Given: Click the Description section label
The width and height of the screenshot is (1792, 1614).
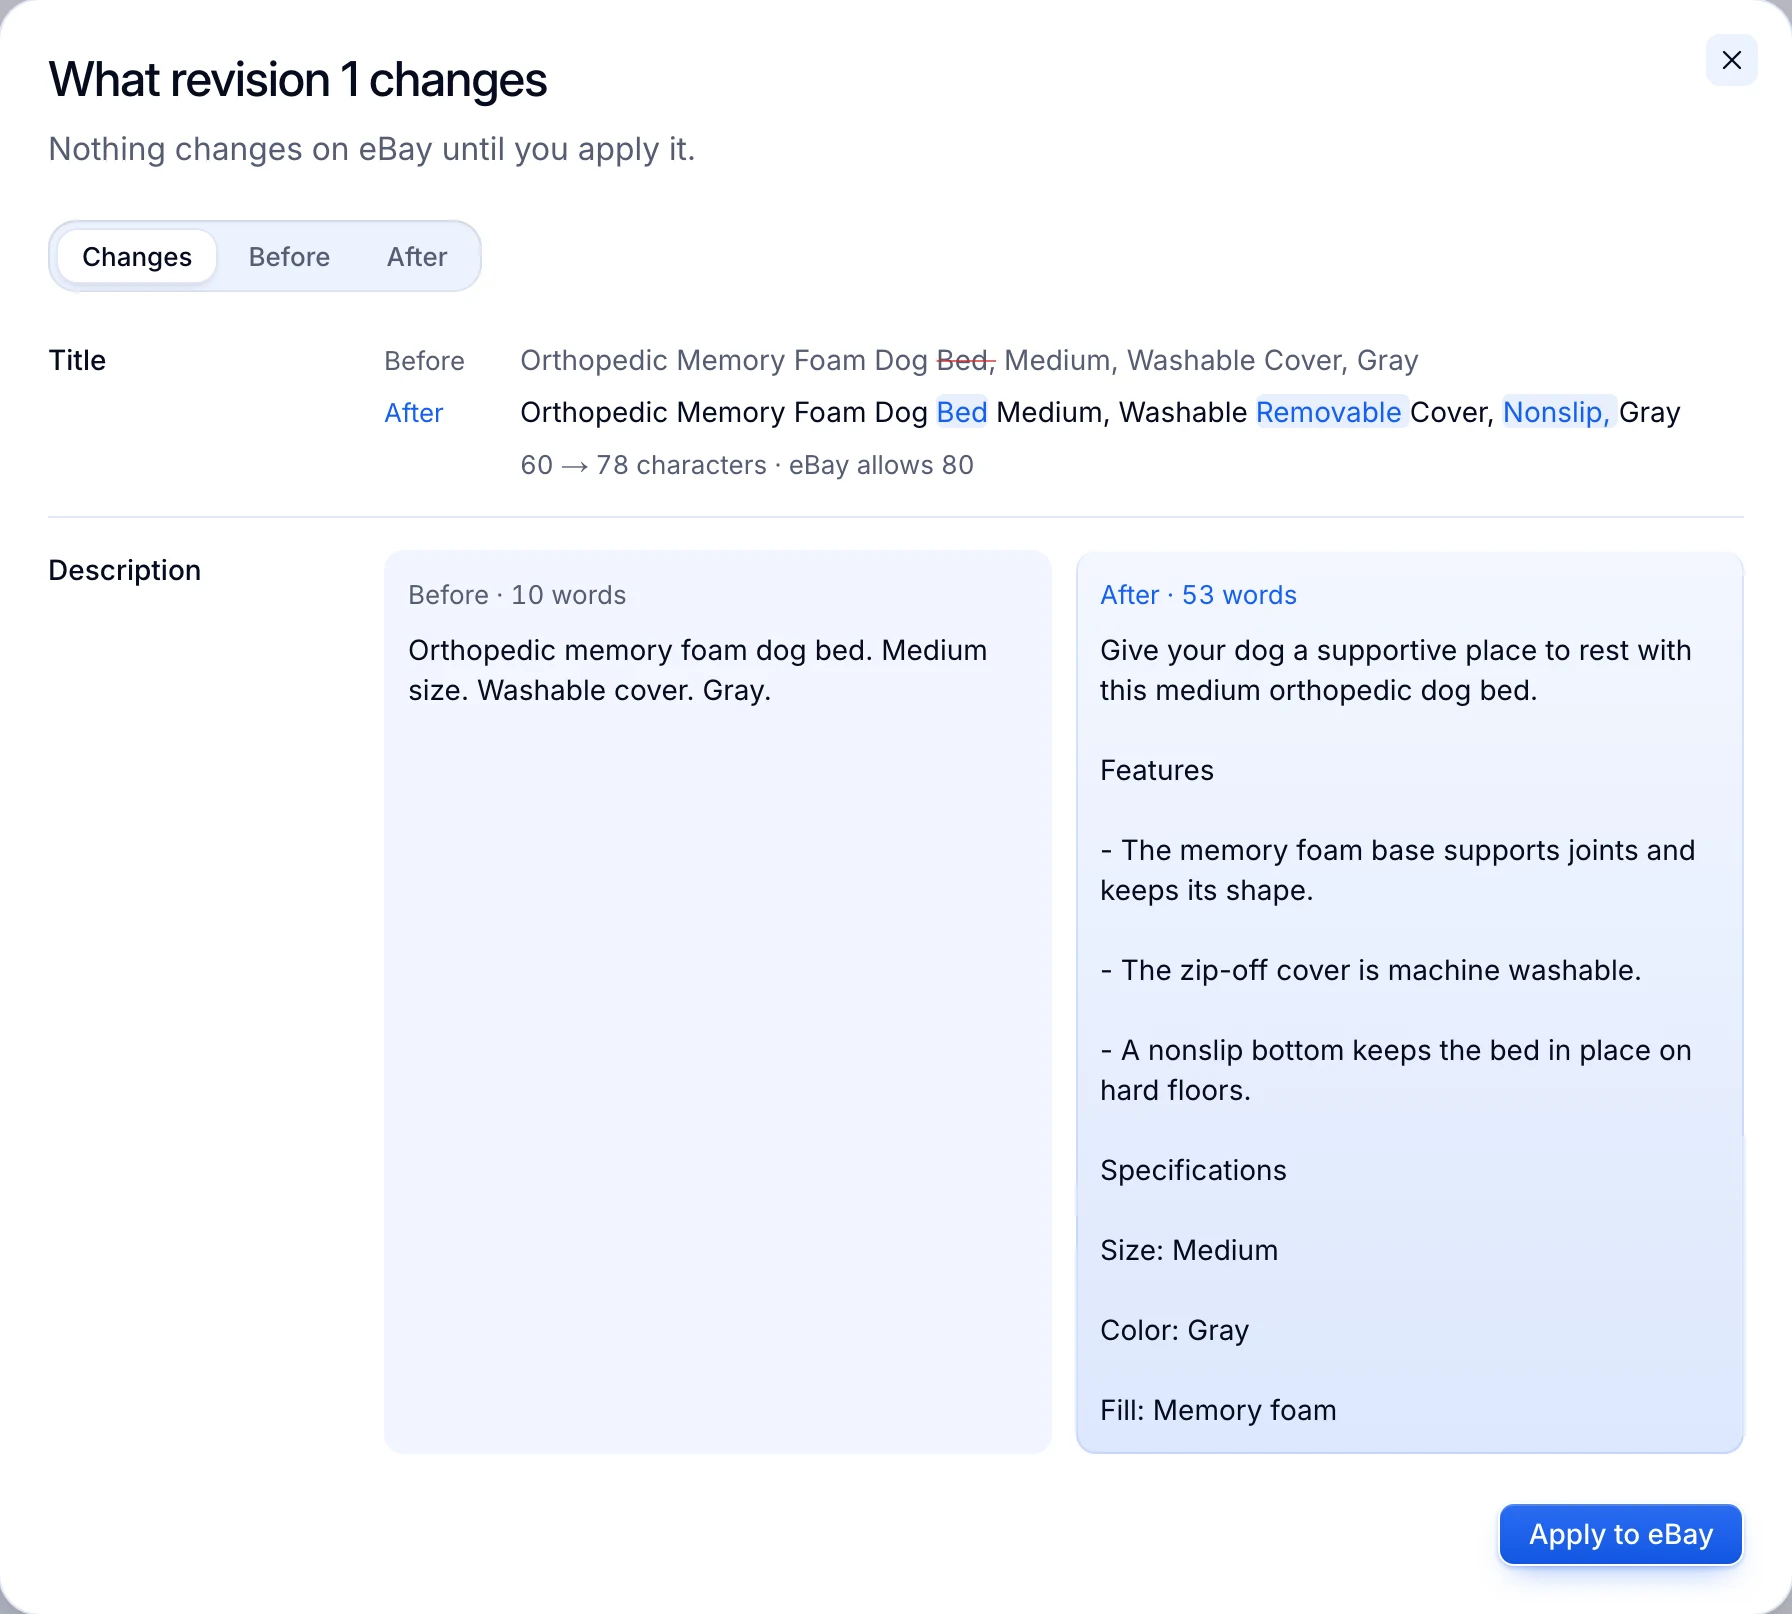Looking at the screenshot, I should 125,570.
